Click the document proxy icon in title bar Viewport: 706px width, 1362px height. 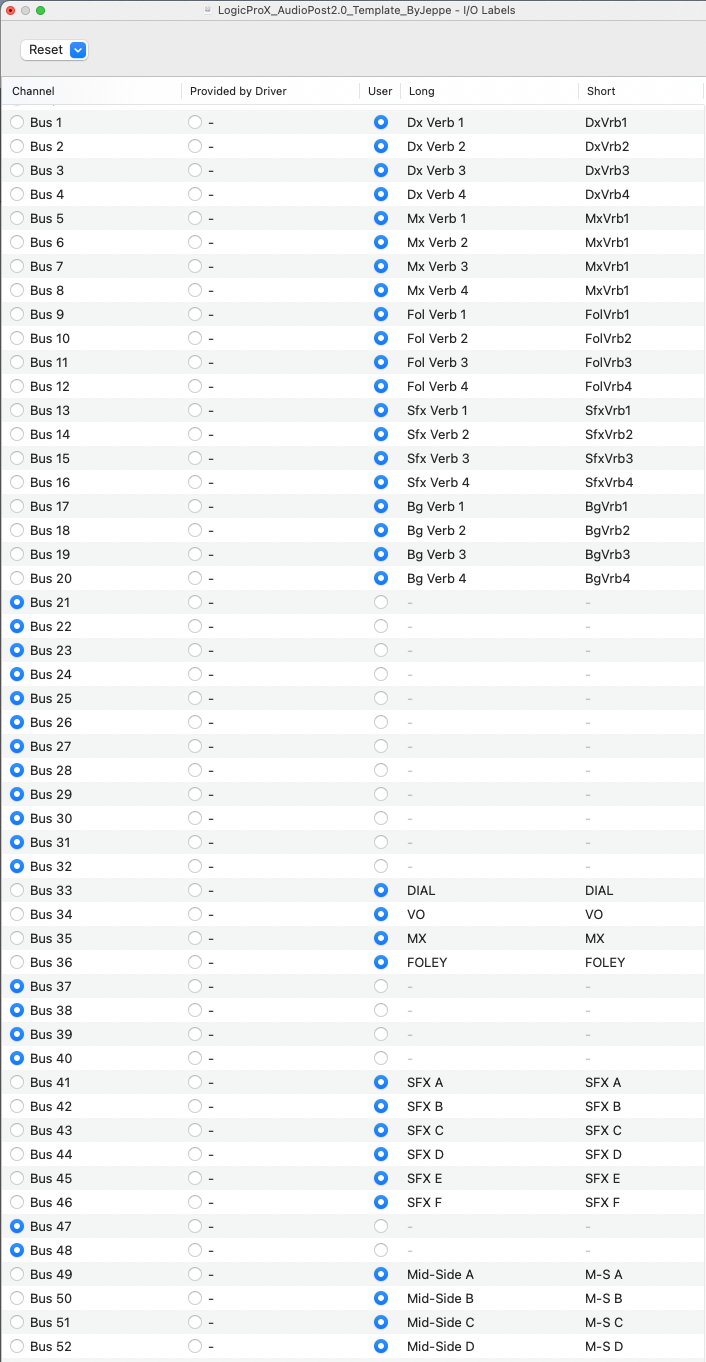208,10
